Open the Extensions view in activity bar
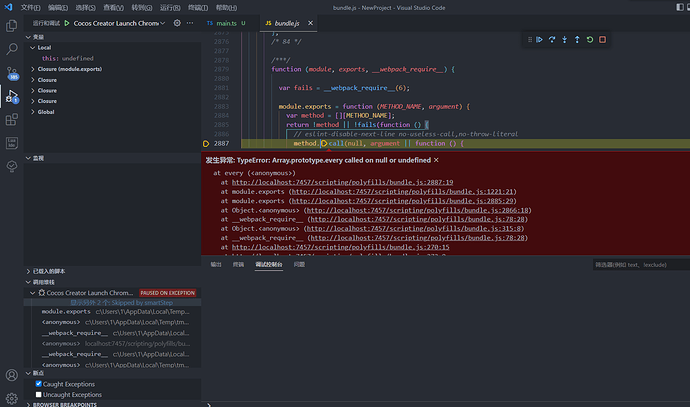 [x=12, y=120]
